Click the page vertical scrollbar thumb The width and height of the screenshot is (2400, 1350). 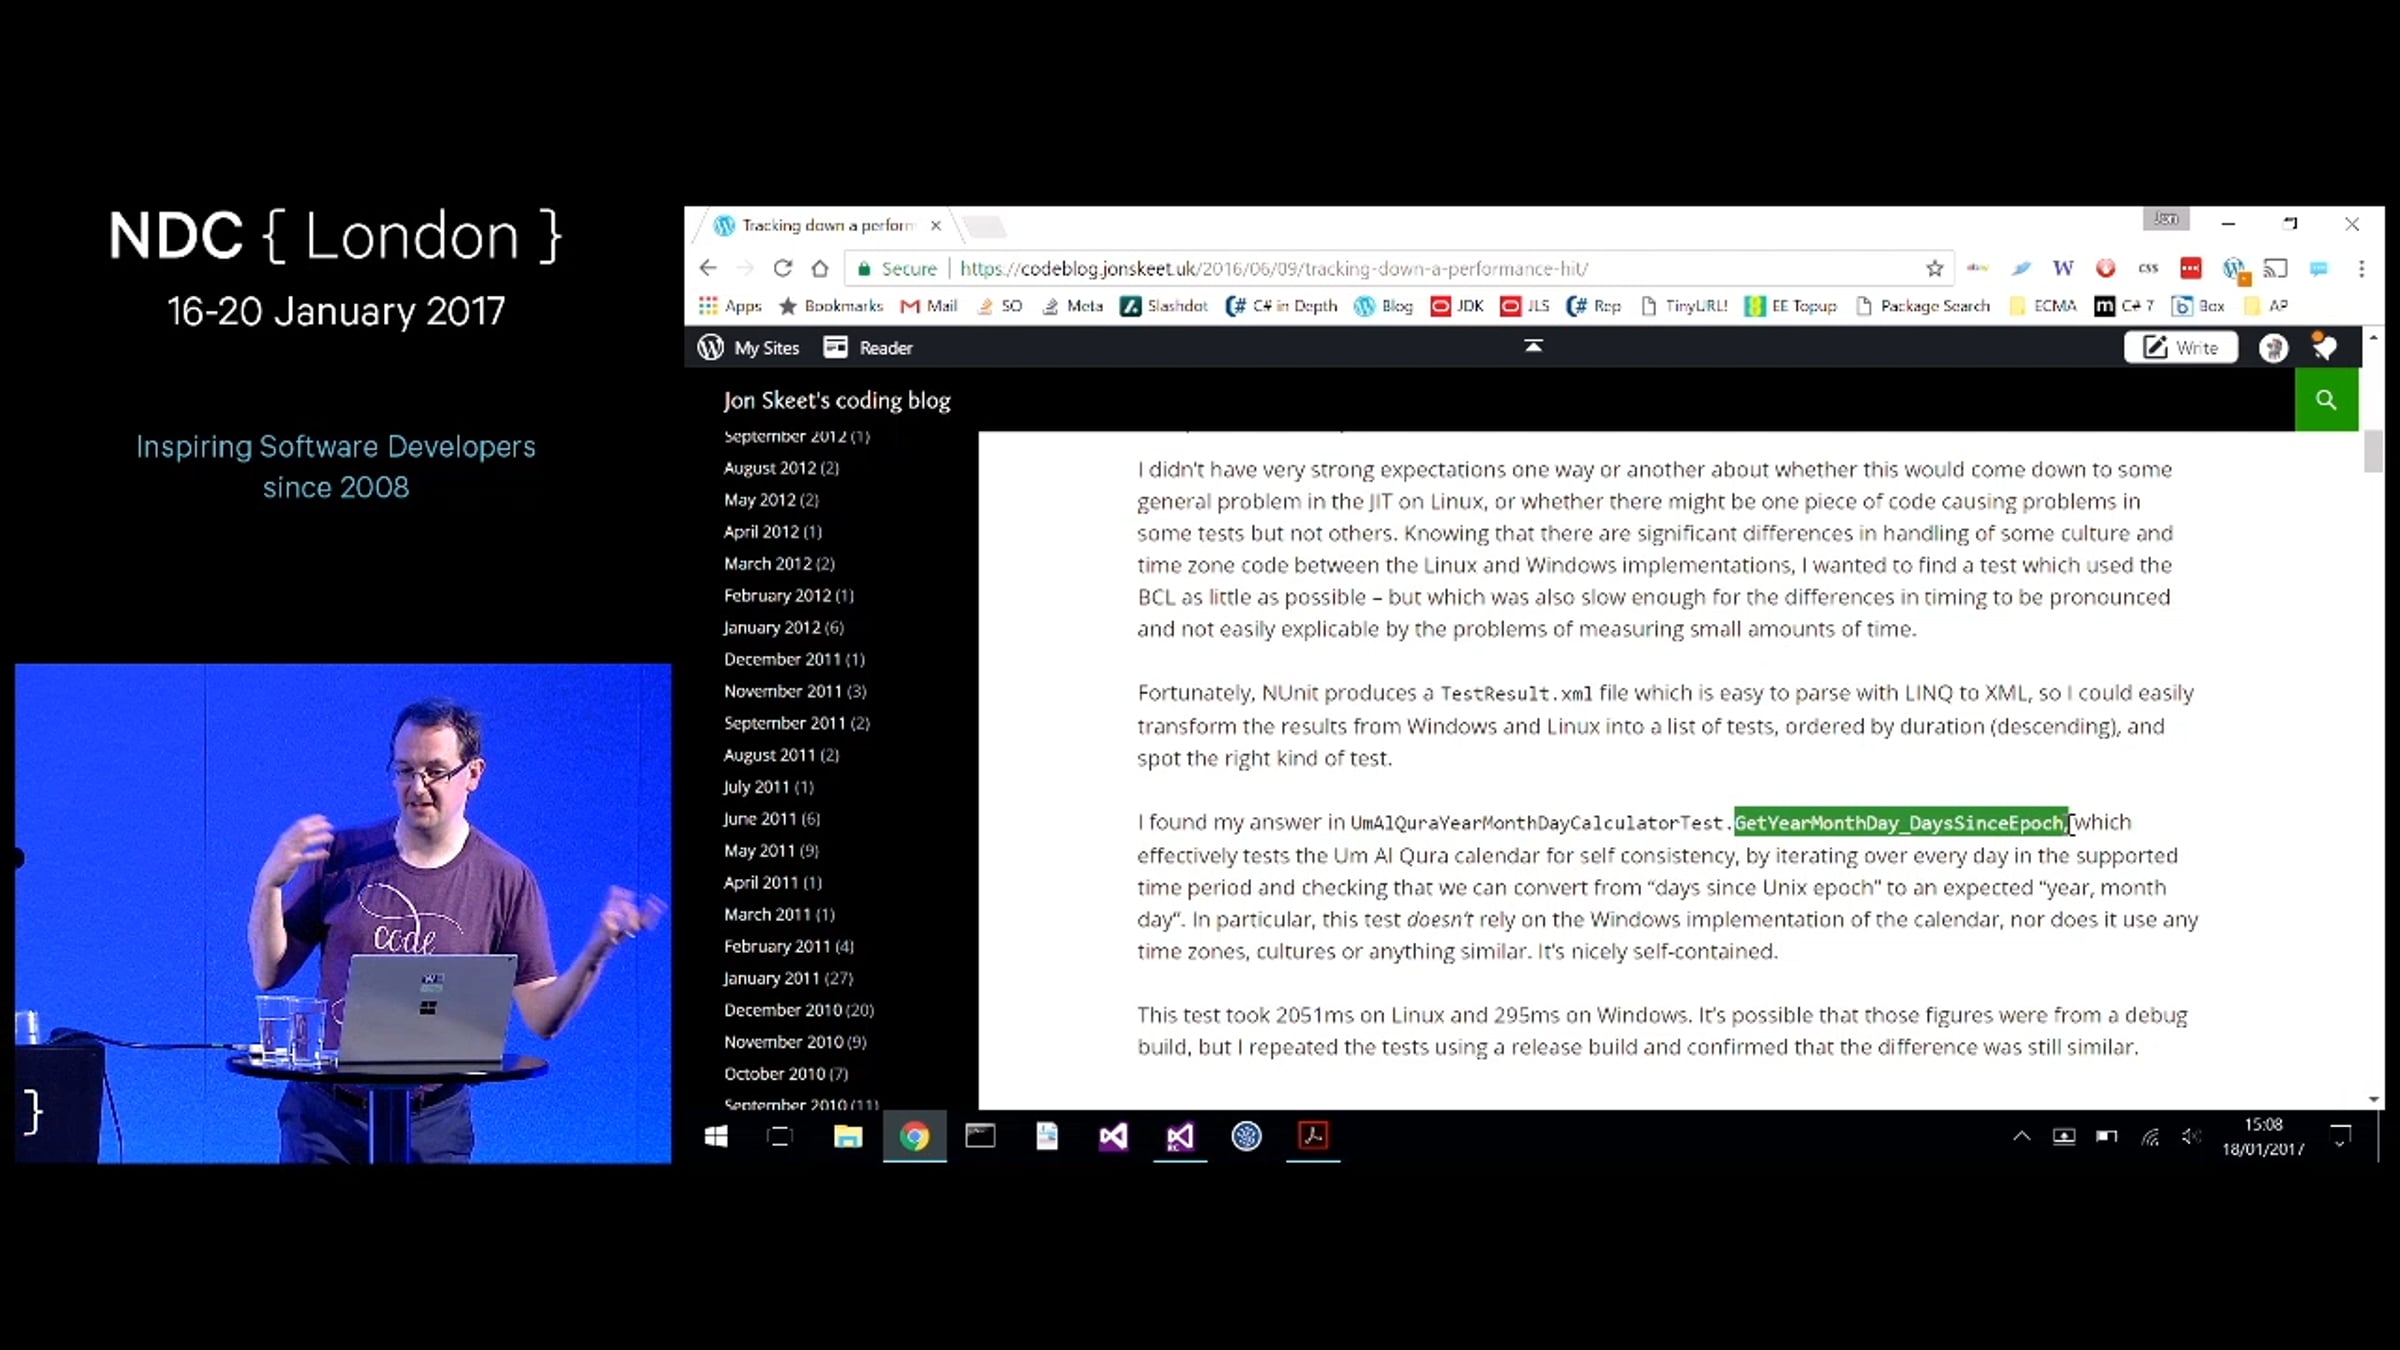2373,451
